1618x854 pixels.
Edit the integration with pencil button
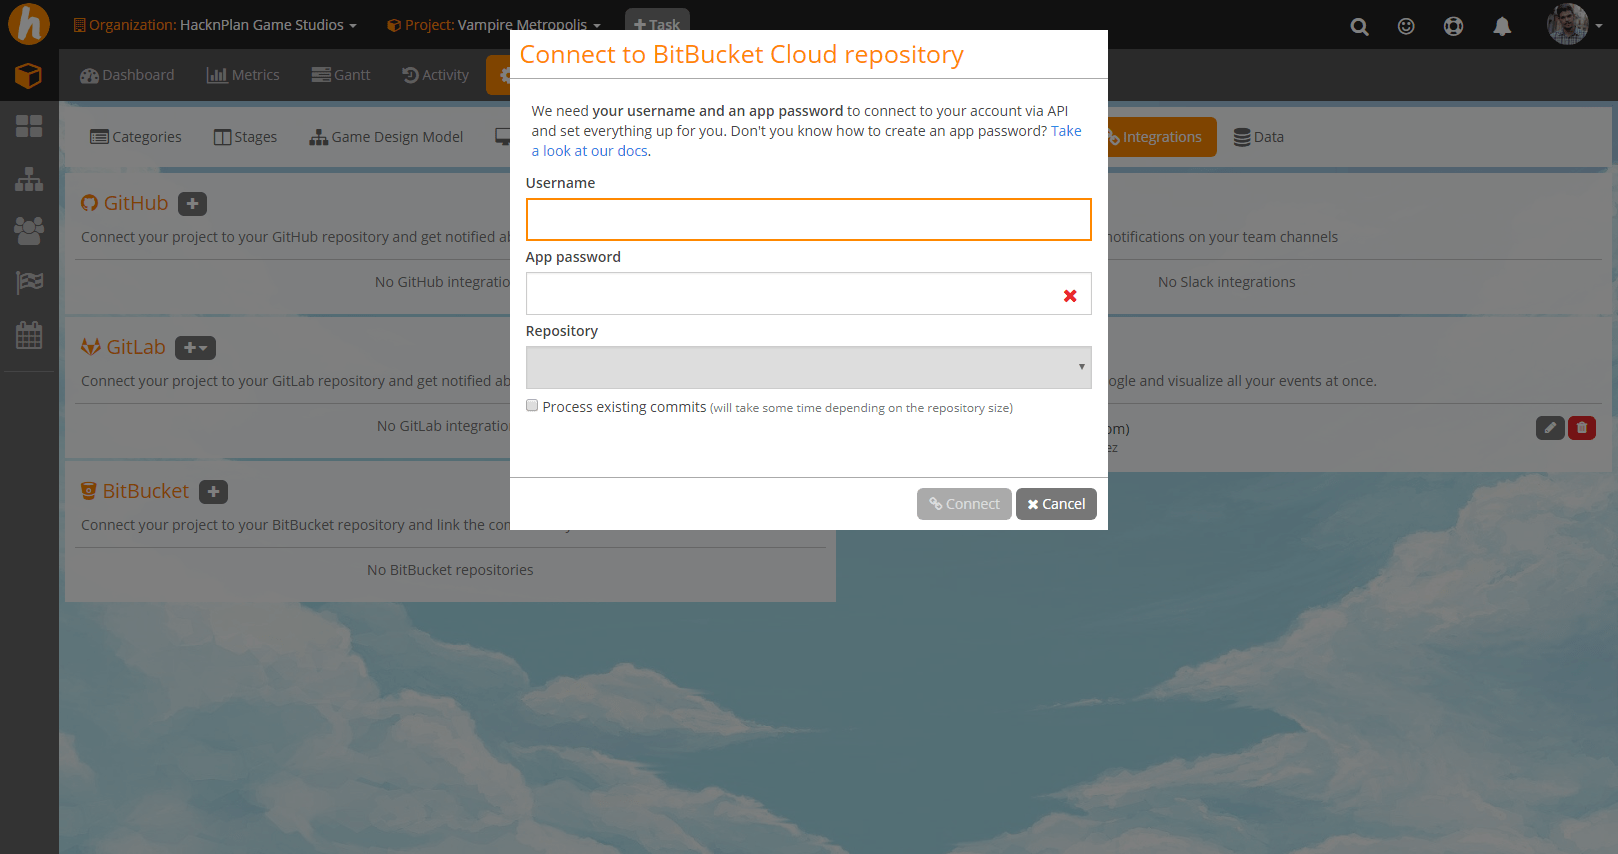(x=1549, y=428)
